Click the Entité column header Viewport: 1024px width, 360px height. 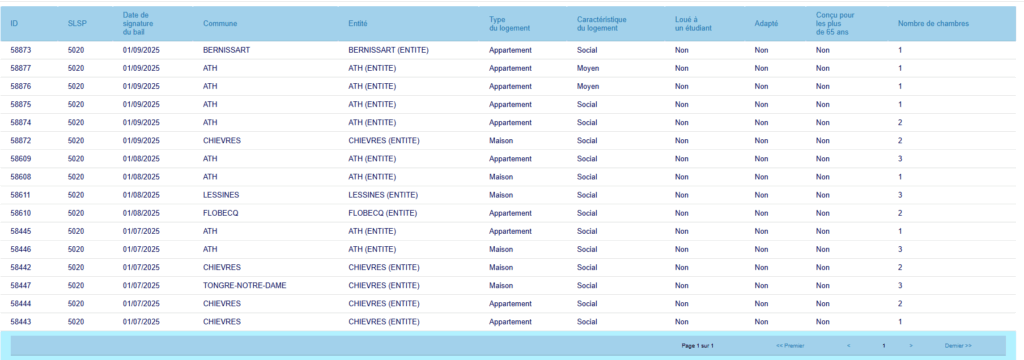point(358,24)
